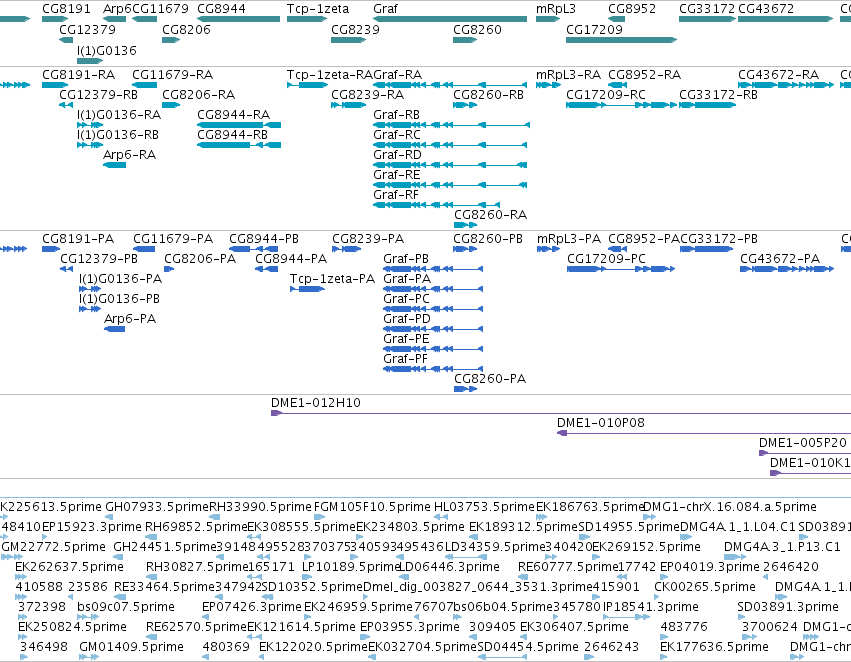Image resolution: width=851 pixels, height=662 pixels.
Task: Select the mRpL3-RA transcript label
Action: point(568,74)
